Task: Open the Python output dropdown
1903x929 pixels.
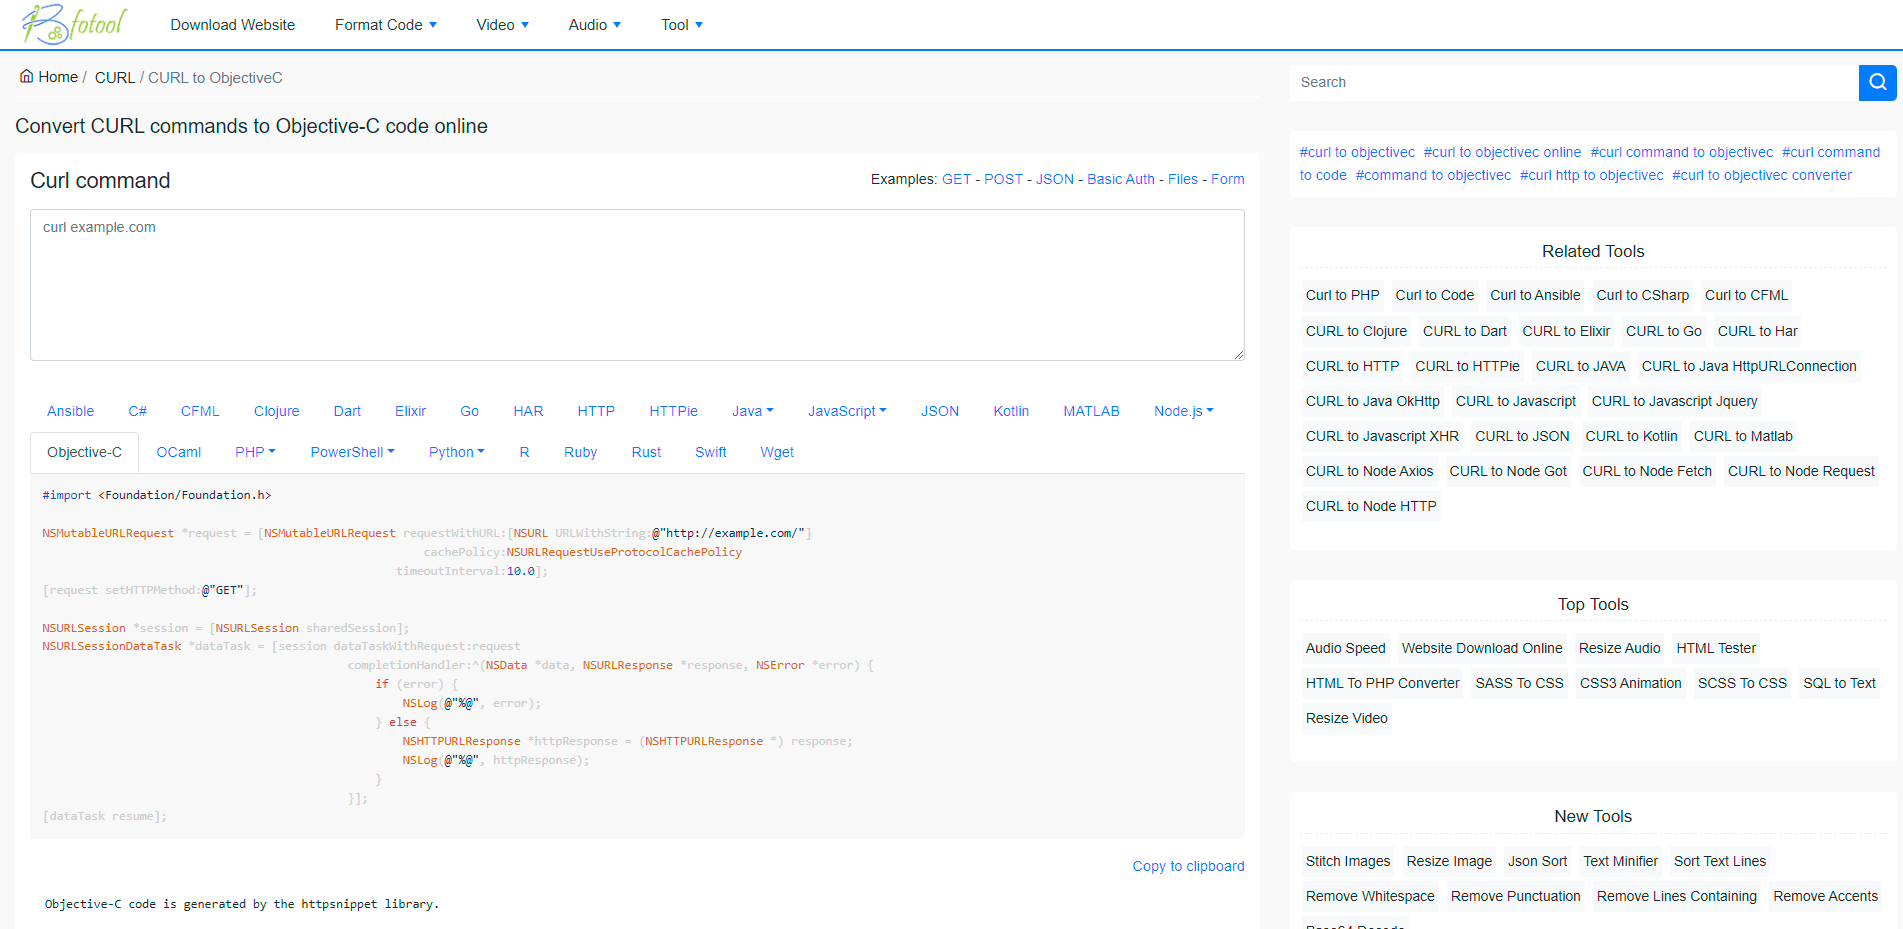Action: (456, 451)
